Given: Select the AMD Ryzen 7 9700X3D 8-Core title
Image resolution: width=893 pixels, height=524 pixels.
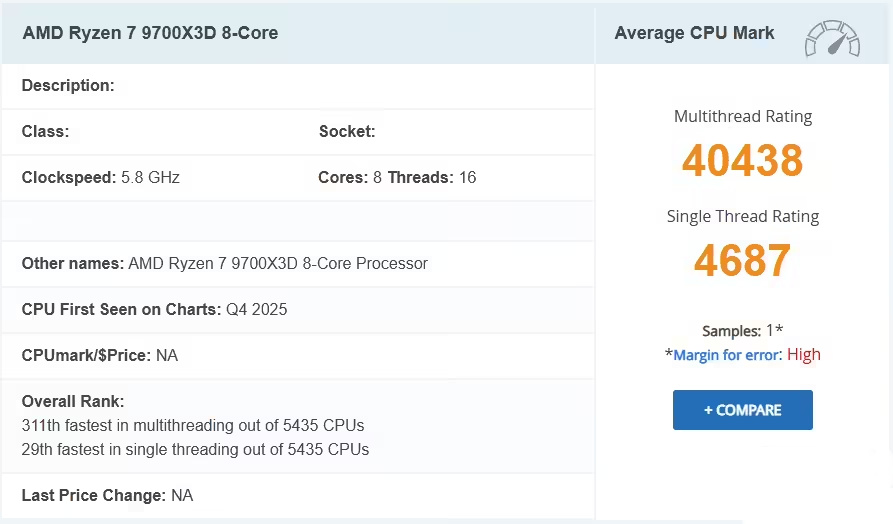Looking at the screenshot, I should (150, 33).
